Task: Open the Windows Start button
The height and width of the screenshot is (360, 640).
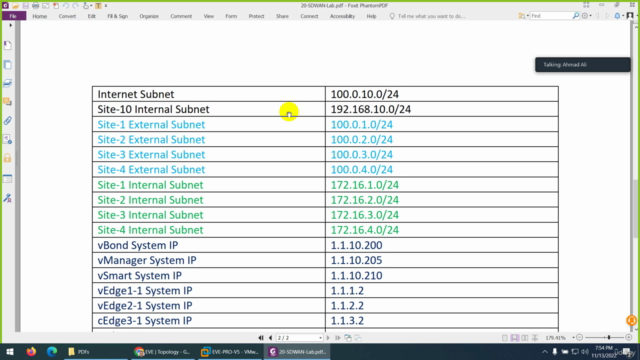Action: point(10,351)
